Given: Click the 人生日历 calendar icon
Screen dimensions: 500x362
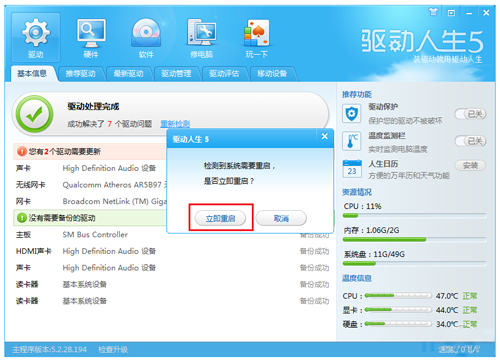Looking at the screenshot, I should tap(352, 169).
